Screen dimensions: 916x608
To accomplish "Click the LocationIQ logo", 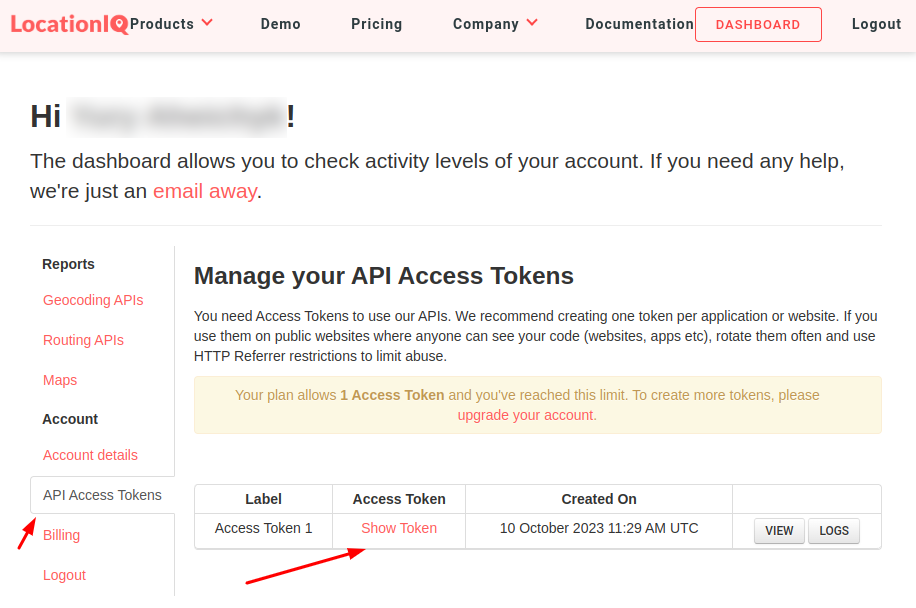I will (x=69, y=25).
